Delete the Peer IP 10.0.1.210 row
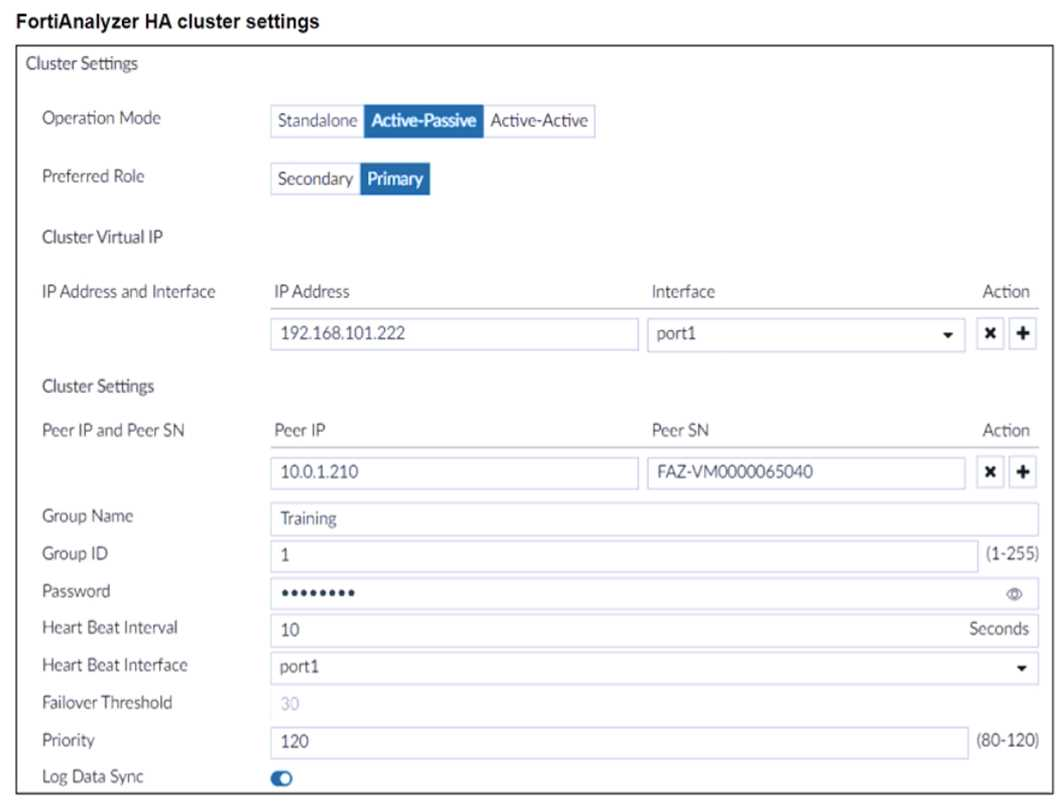The height and width of the screenshot is (803, 1060). pyautogui.click(x=990, y=473)
